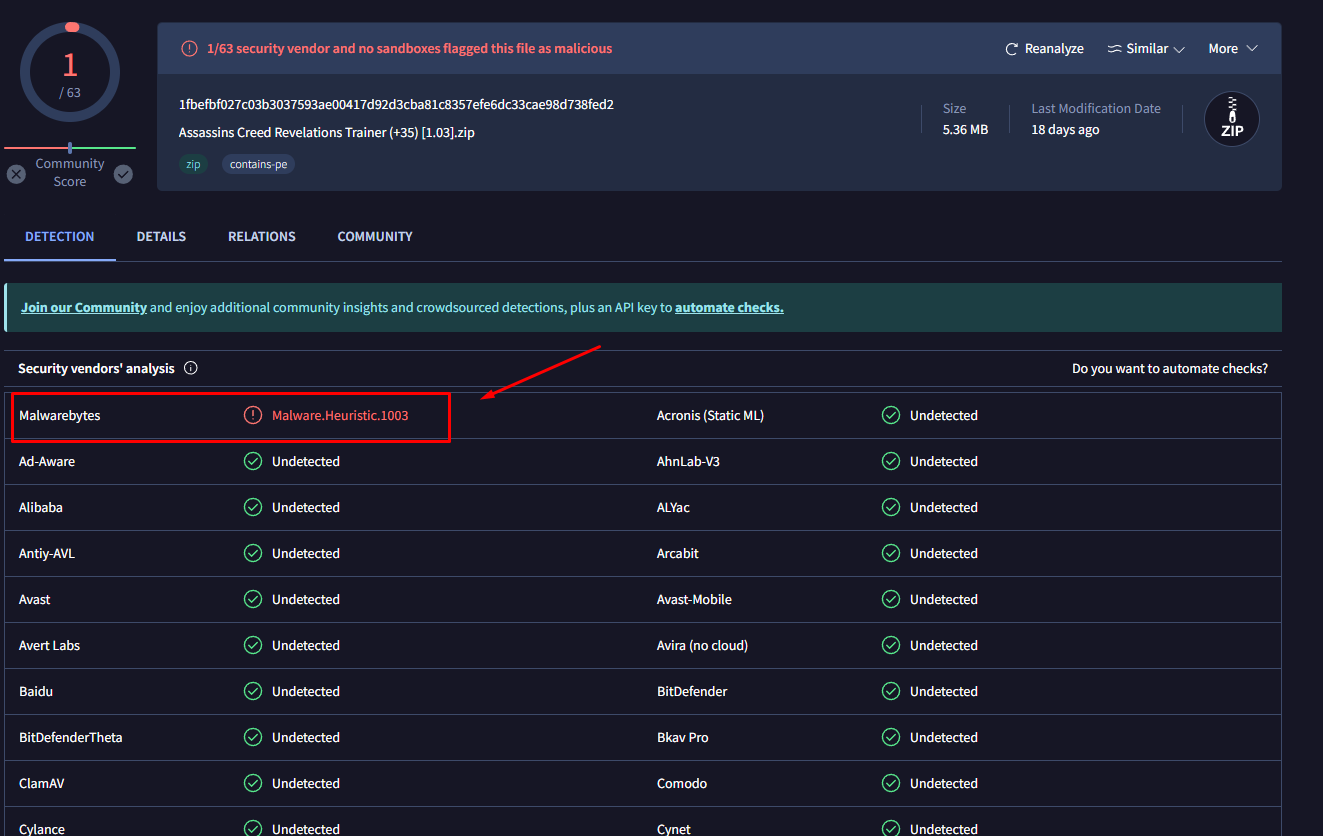Vote positive with the check community score icon

[123, 174]
